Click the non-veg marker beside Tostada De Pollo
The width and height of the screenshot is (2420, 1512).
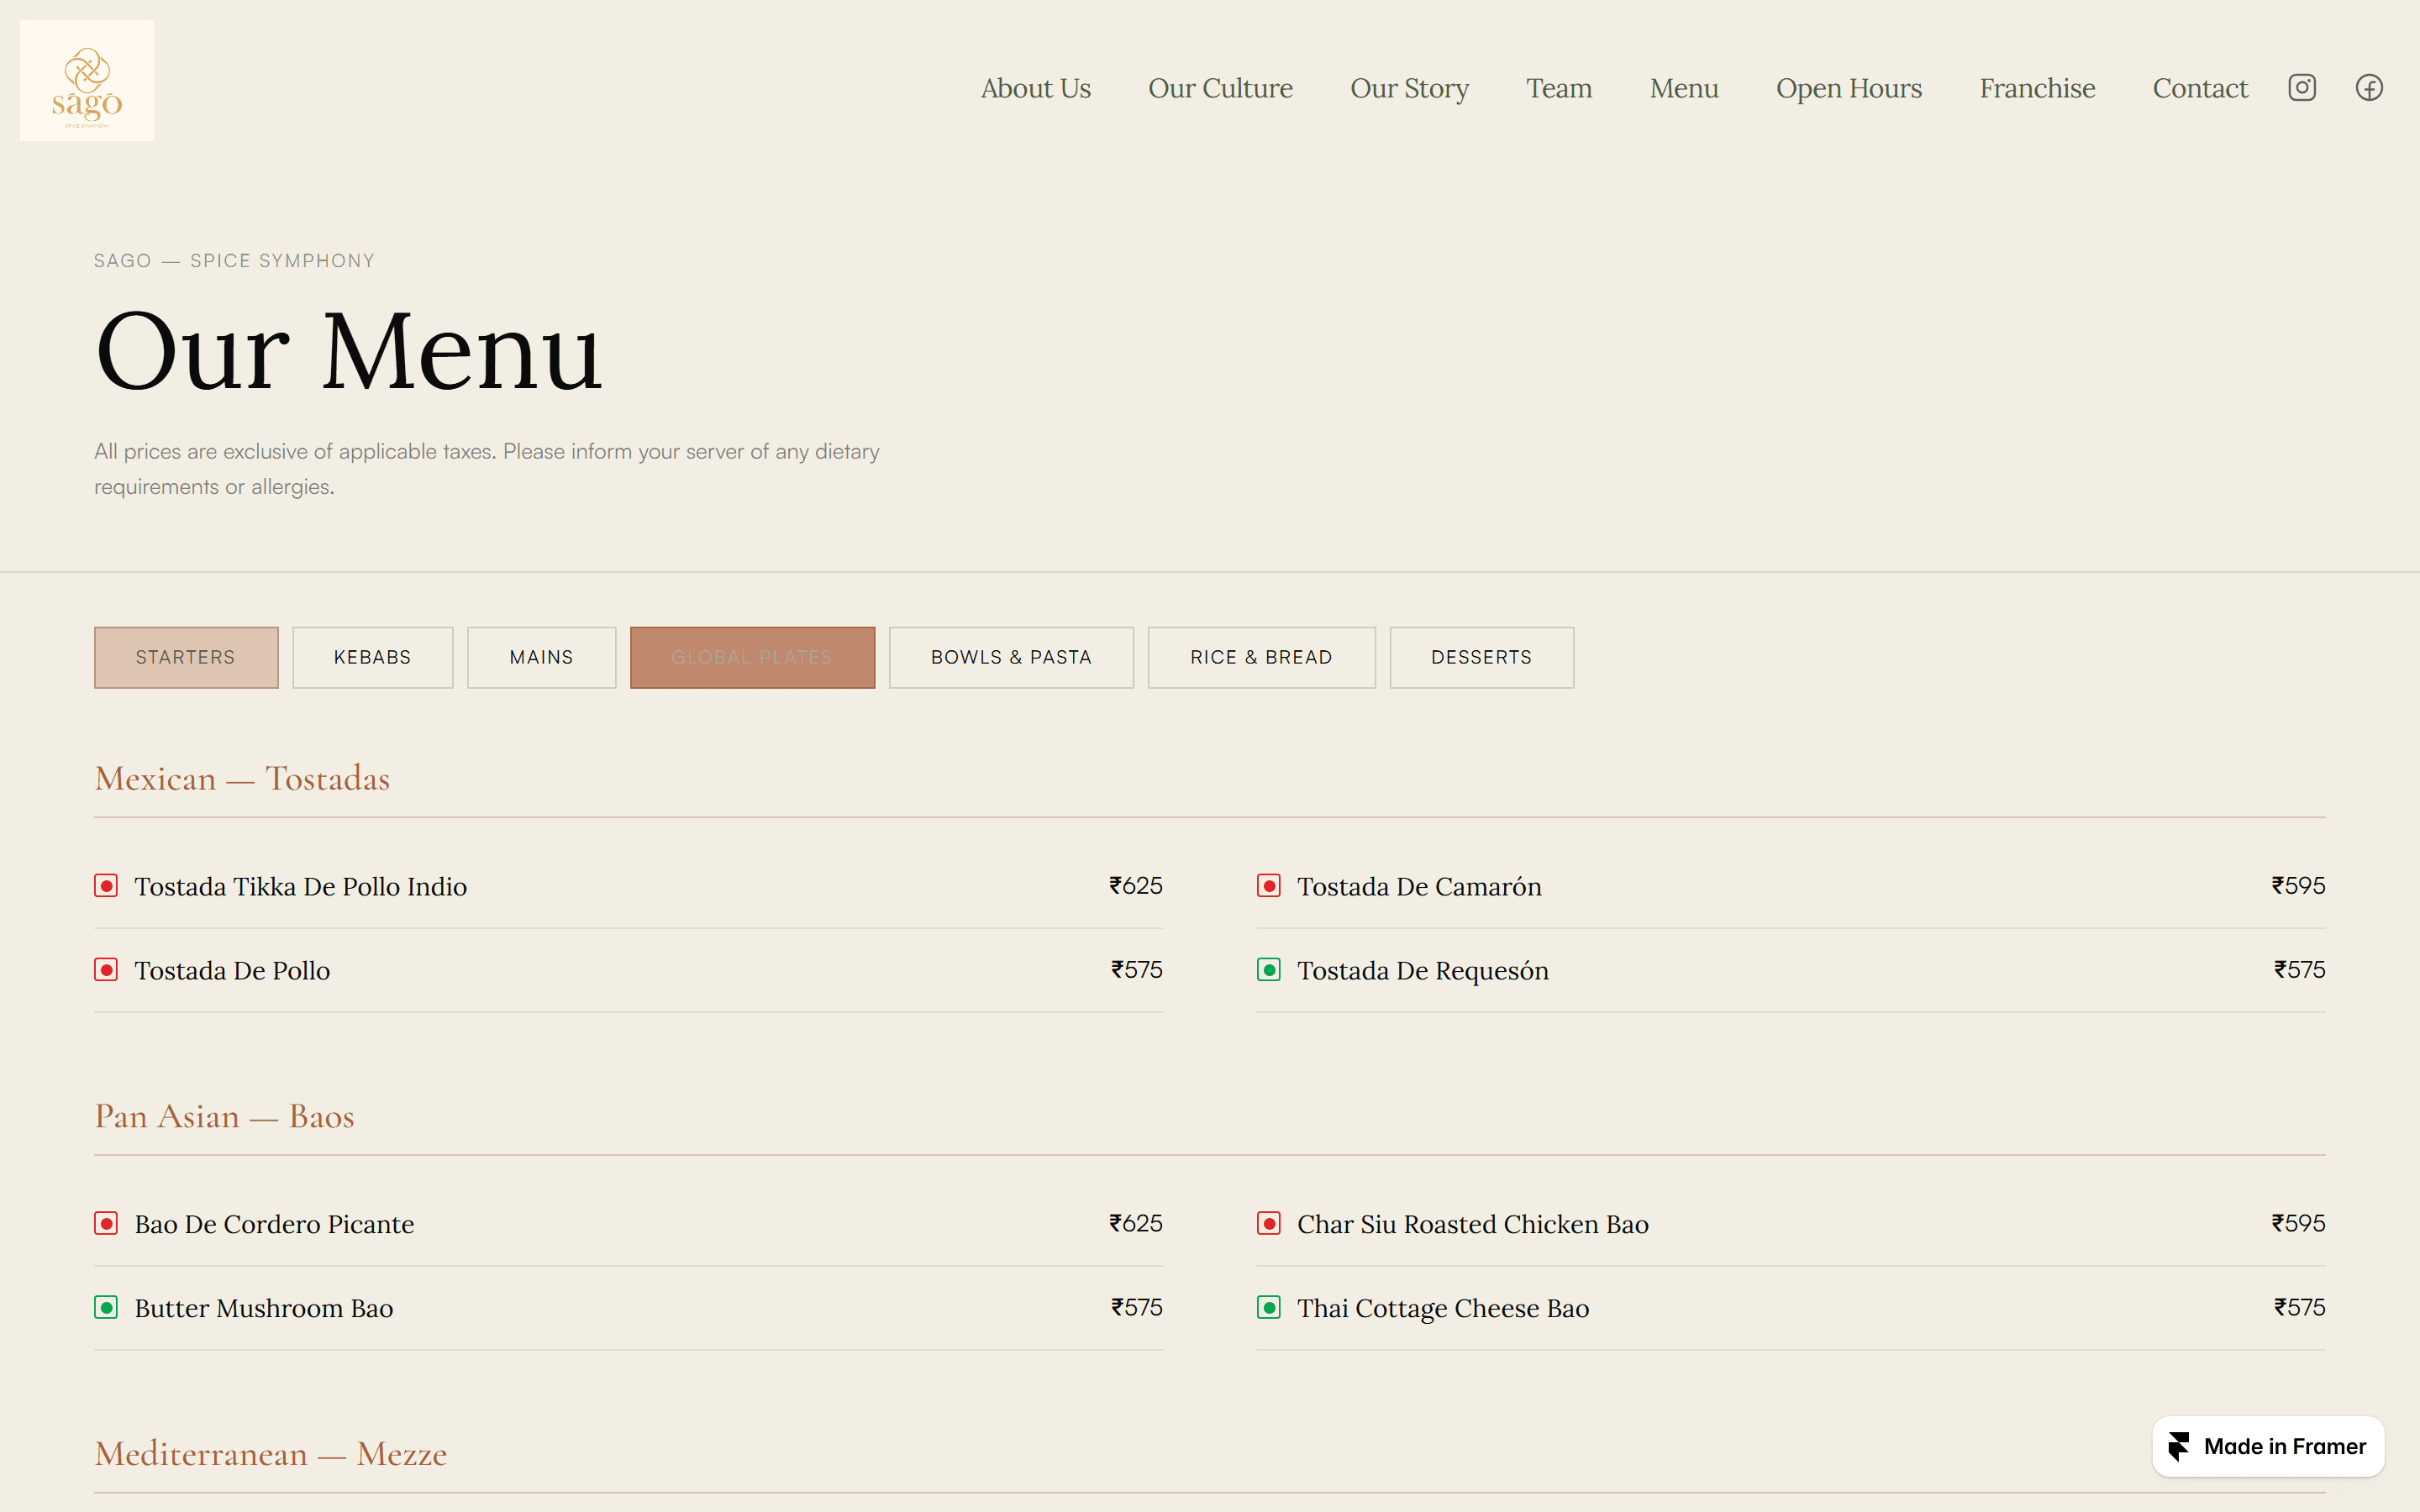(x=106, y=970)
